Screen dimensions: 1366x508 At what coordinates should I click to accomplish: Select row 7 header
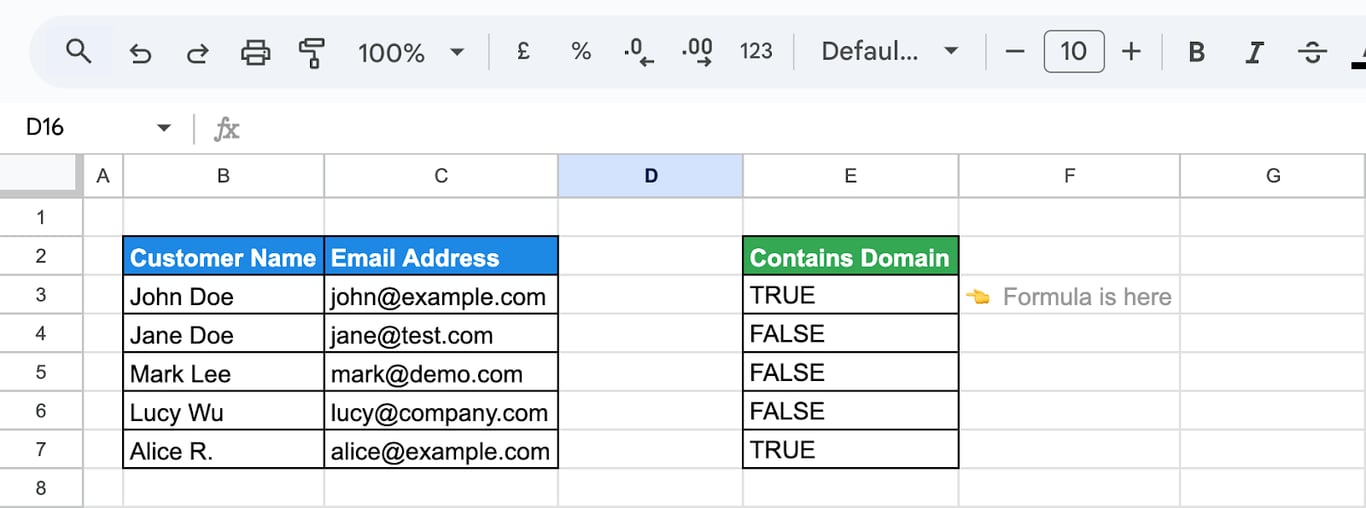click(41, 449)
